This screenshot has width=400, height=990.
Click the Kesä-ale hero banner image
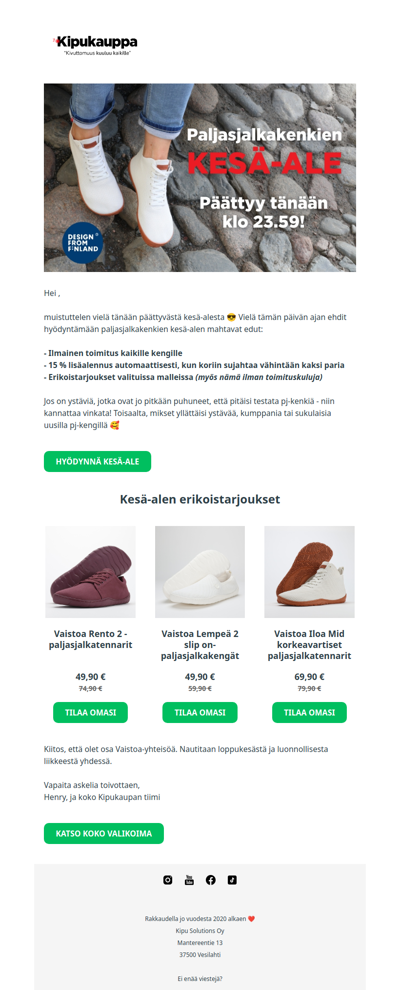(x=200, y=178)
